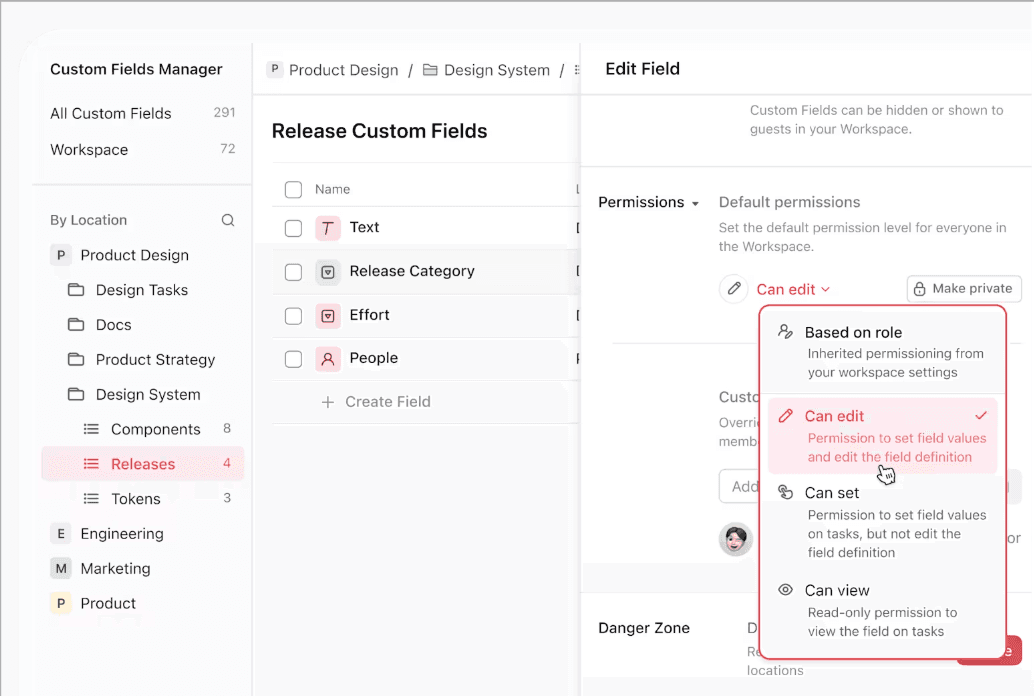The image size is (1034, 696).
Task: Click the People field type icon
Action: click(x=328, y=360)
